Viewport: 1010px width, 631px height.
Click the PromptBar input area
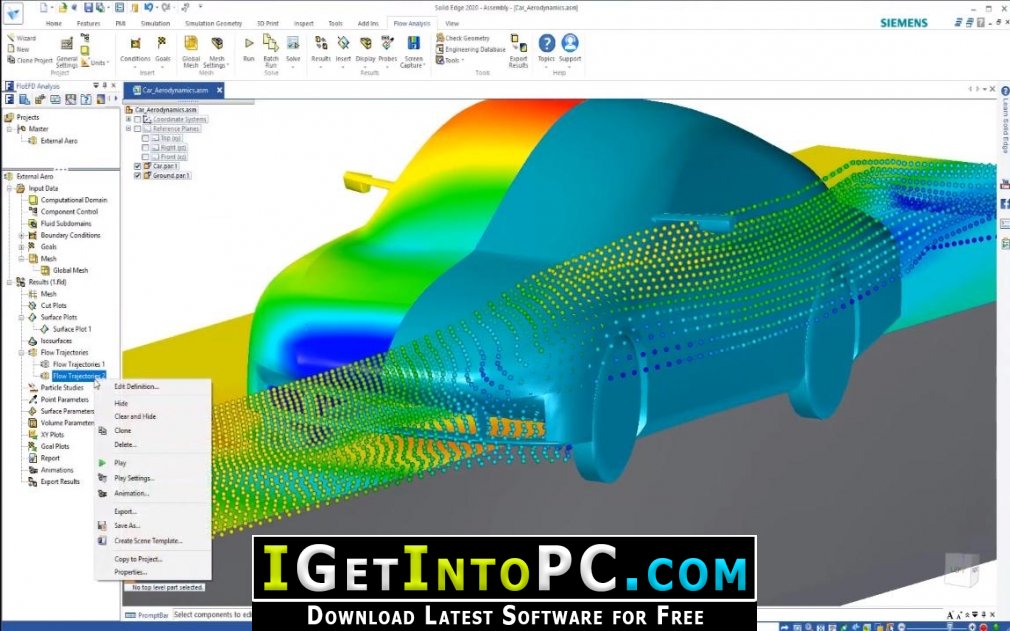click(213, 615)
